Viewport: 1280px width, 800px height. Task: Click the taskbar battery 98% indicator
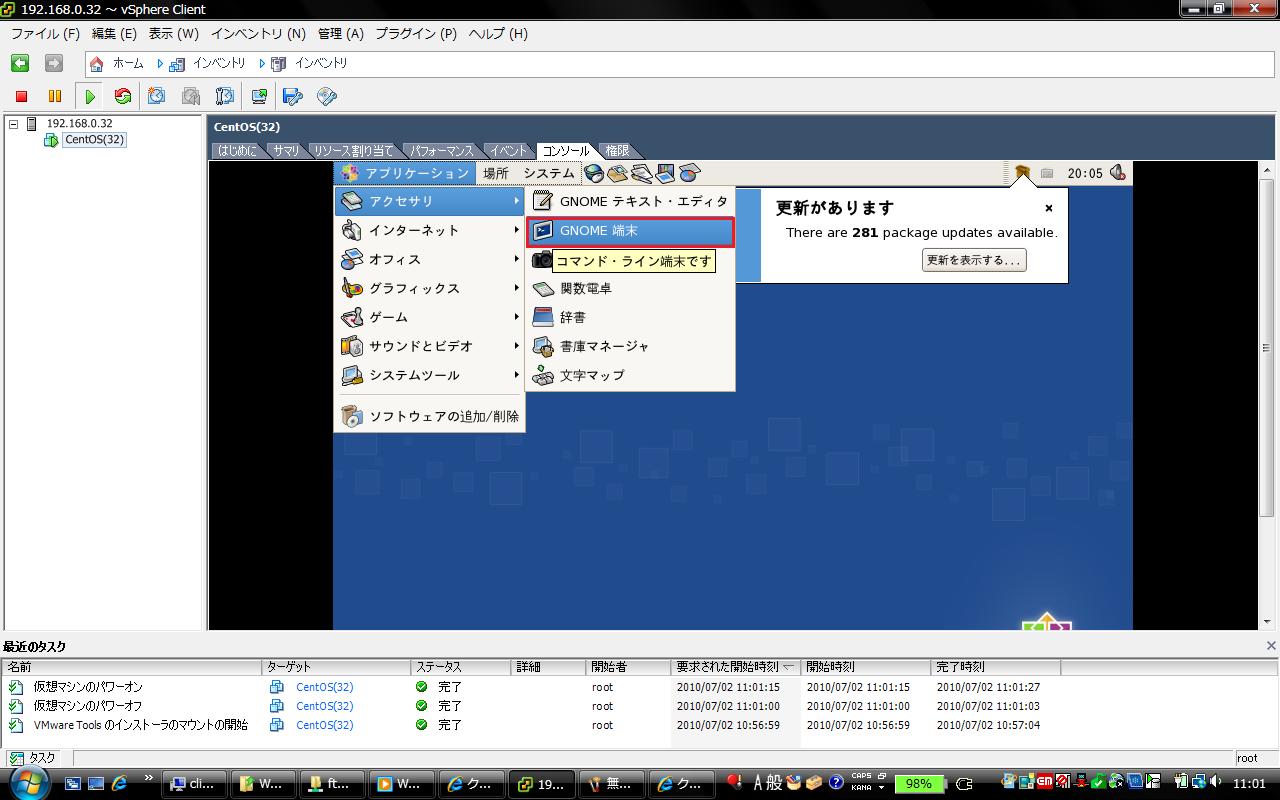918,784
